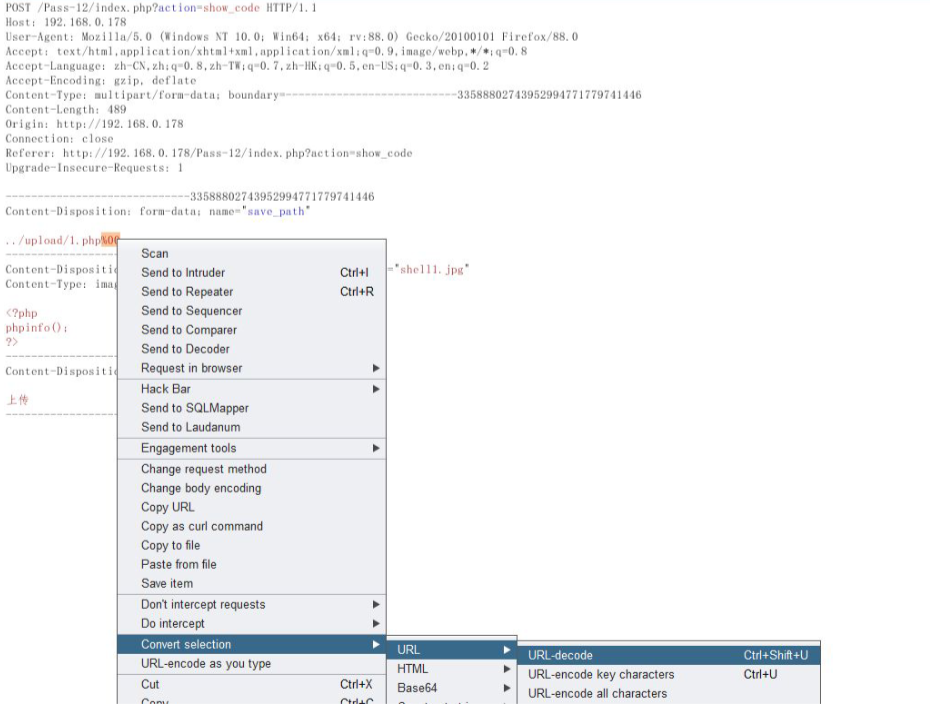This screenshot has width=930, height=704.
Task: Open the HTML conversion submenu
Action: tap(413, 669)
